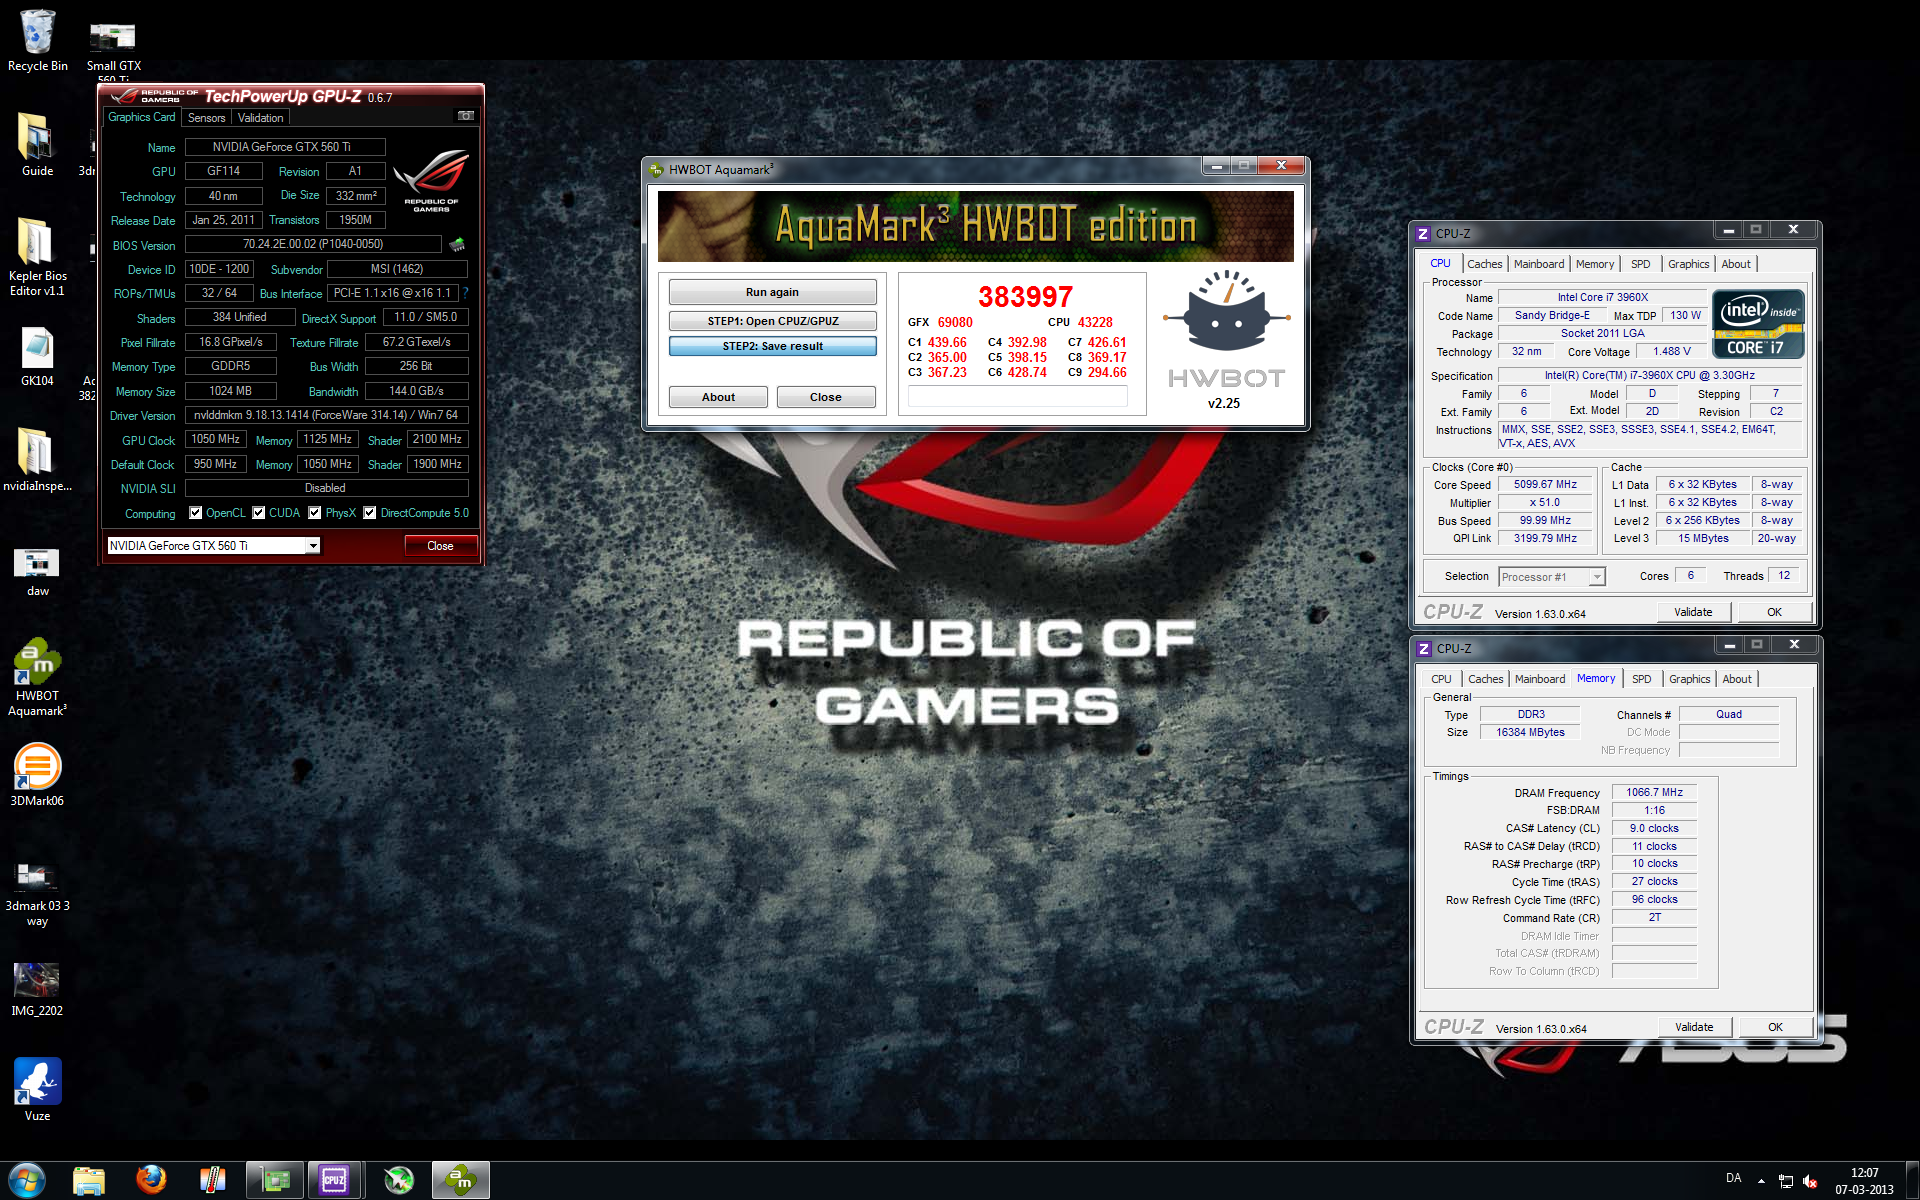This screenshot has width=1920, height=1200.
Task: Open the 3dmark 03 3 way icon
Action: 37,895
